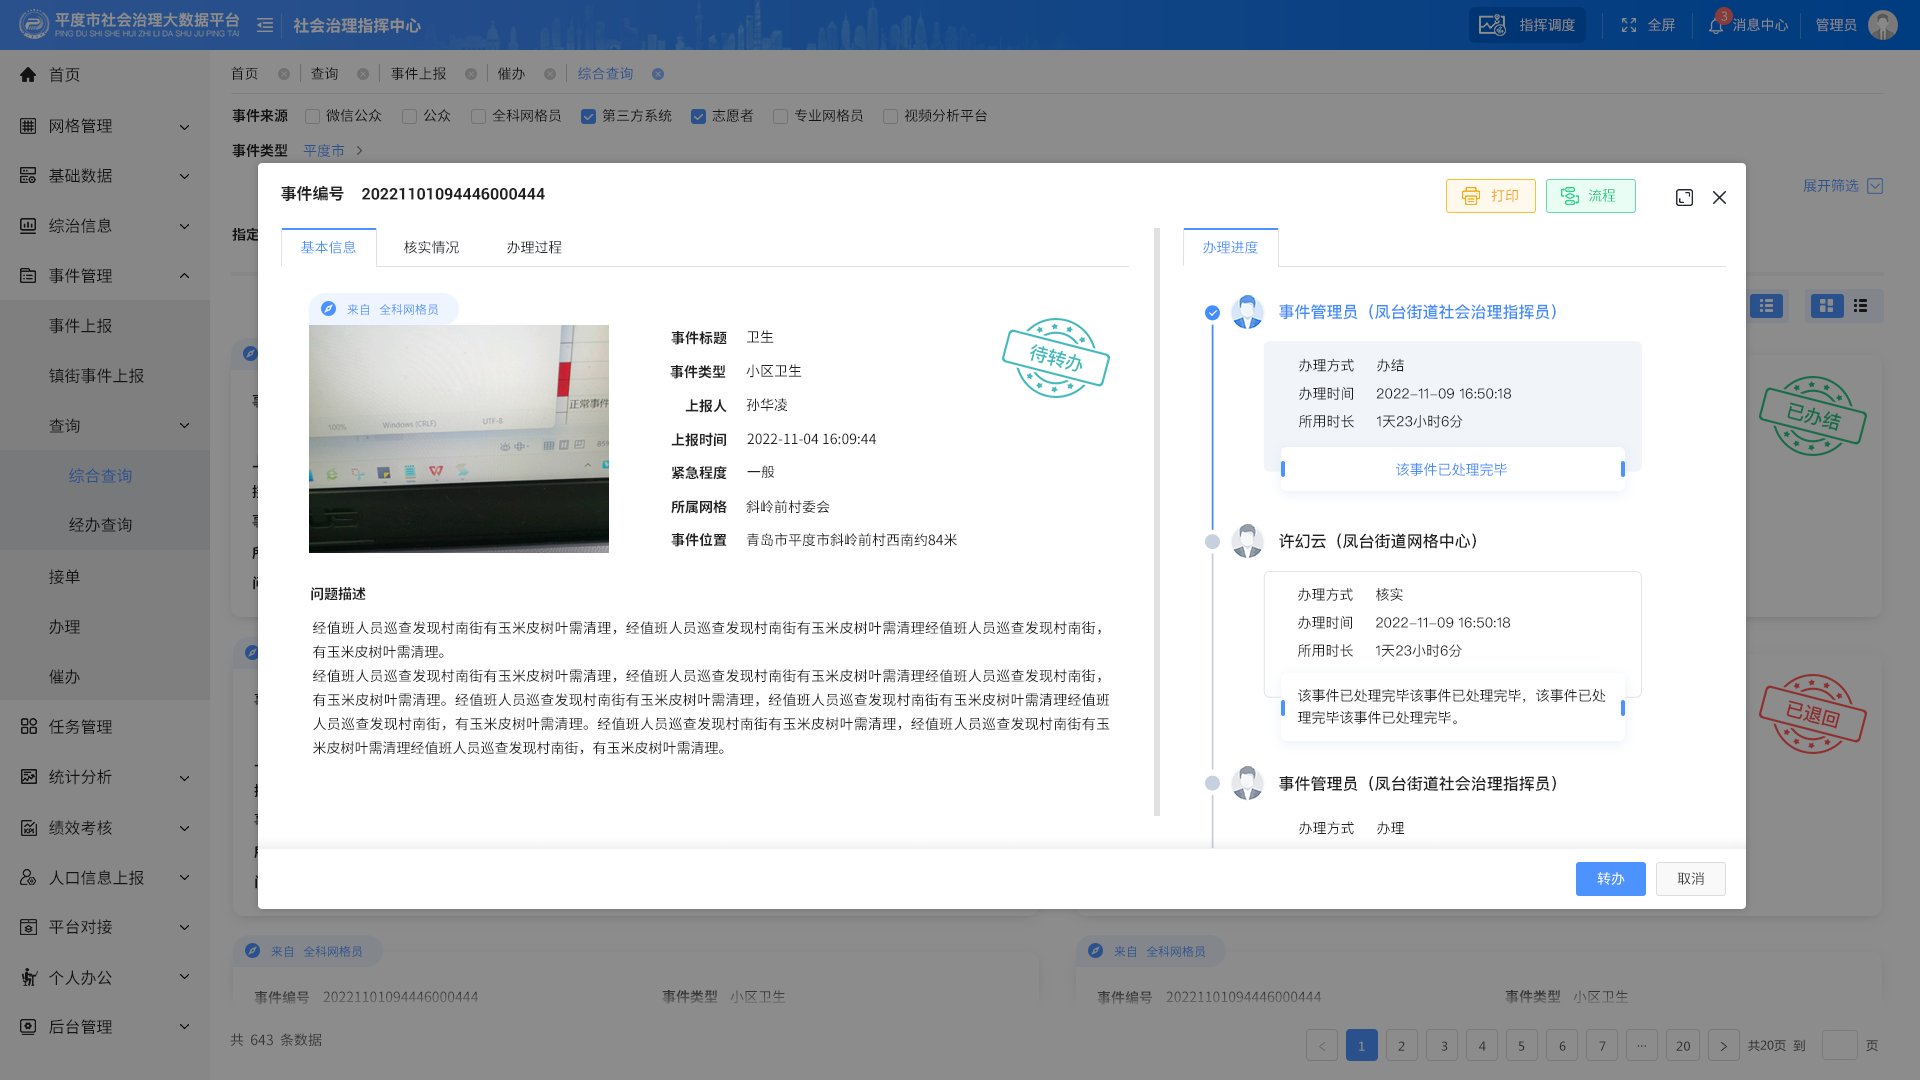Click the 全屏 fullscreen icon
1920x1080 pixels.
pos(1629,25)
